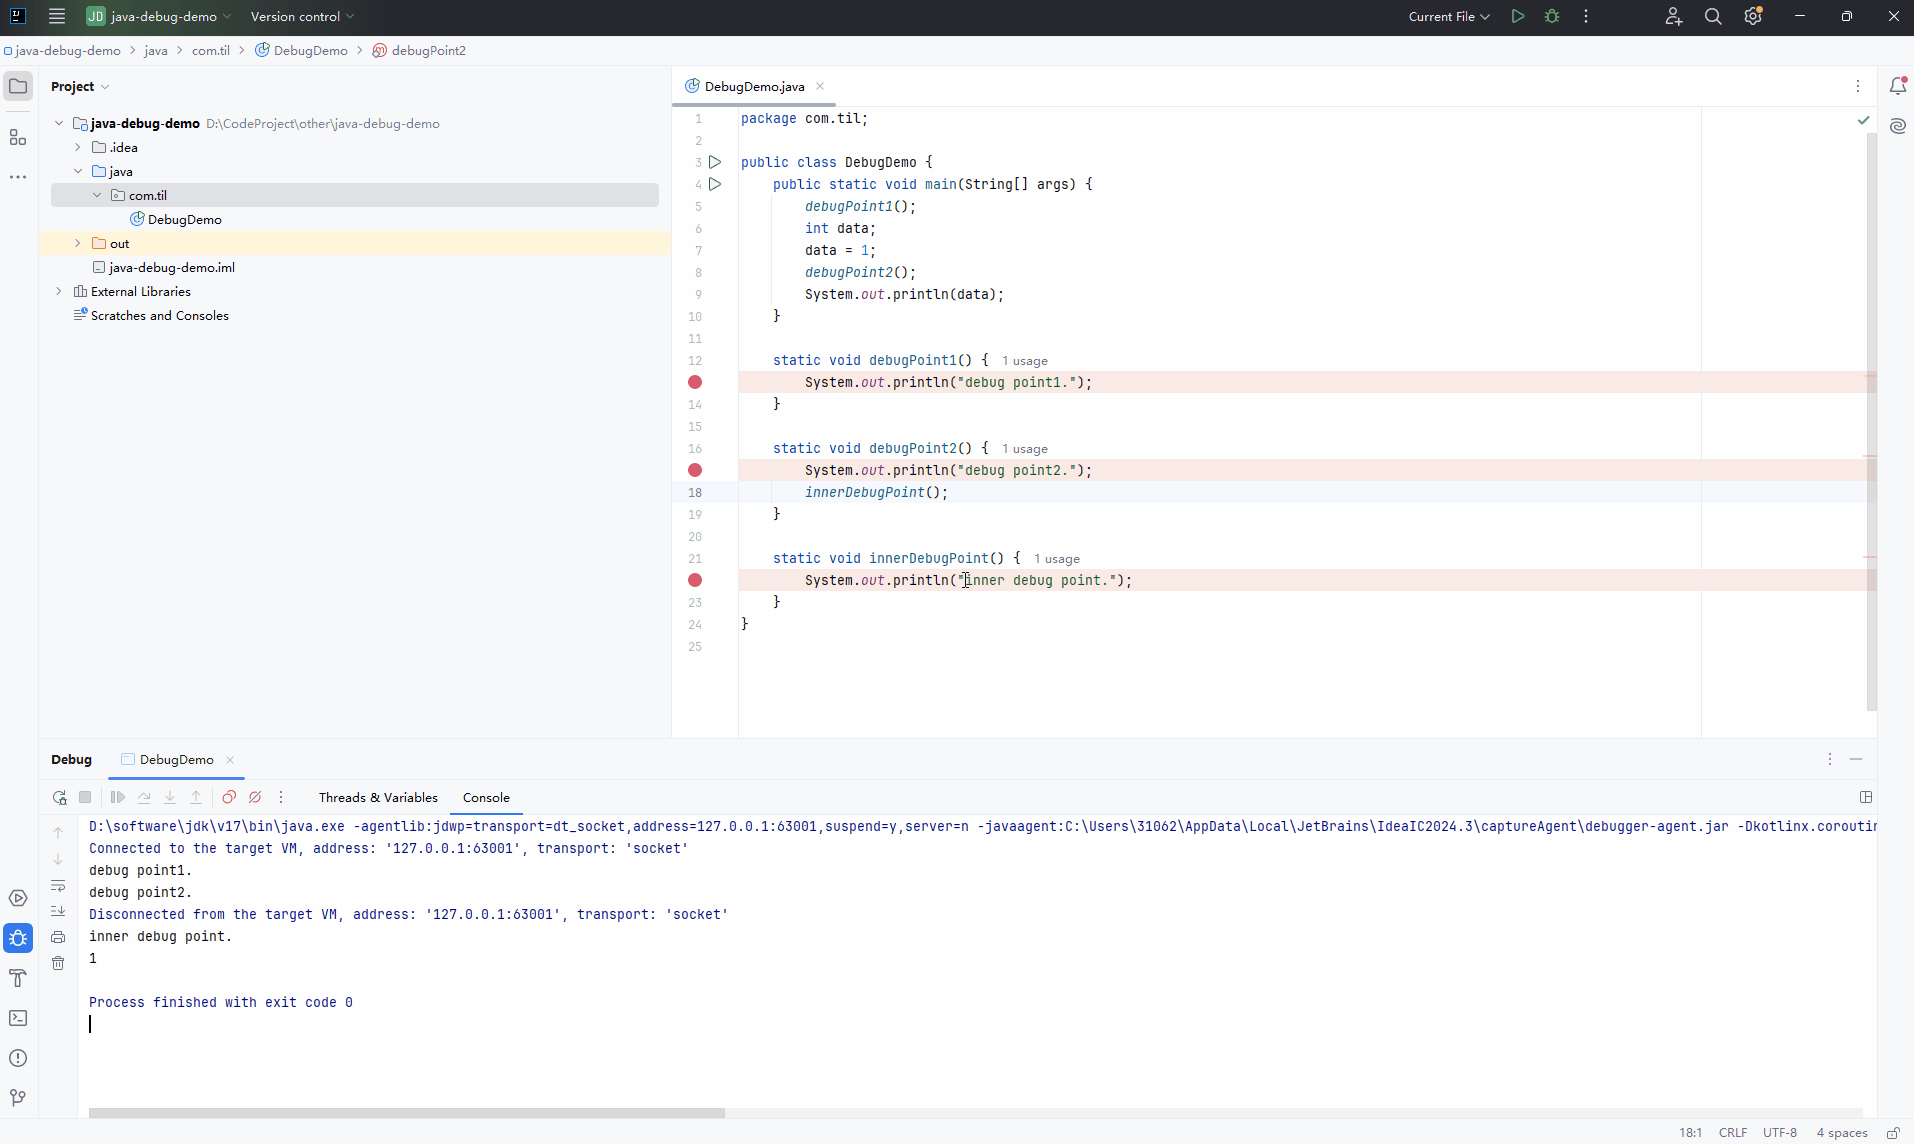Screen dimensions: 1914x1144
Task: Toggle scroll to end of console
Action: (58, 911)
